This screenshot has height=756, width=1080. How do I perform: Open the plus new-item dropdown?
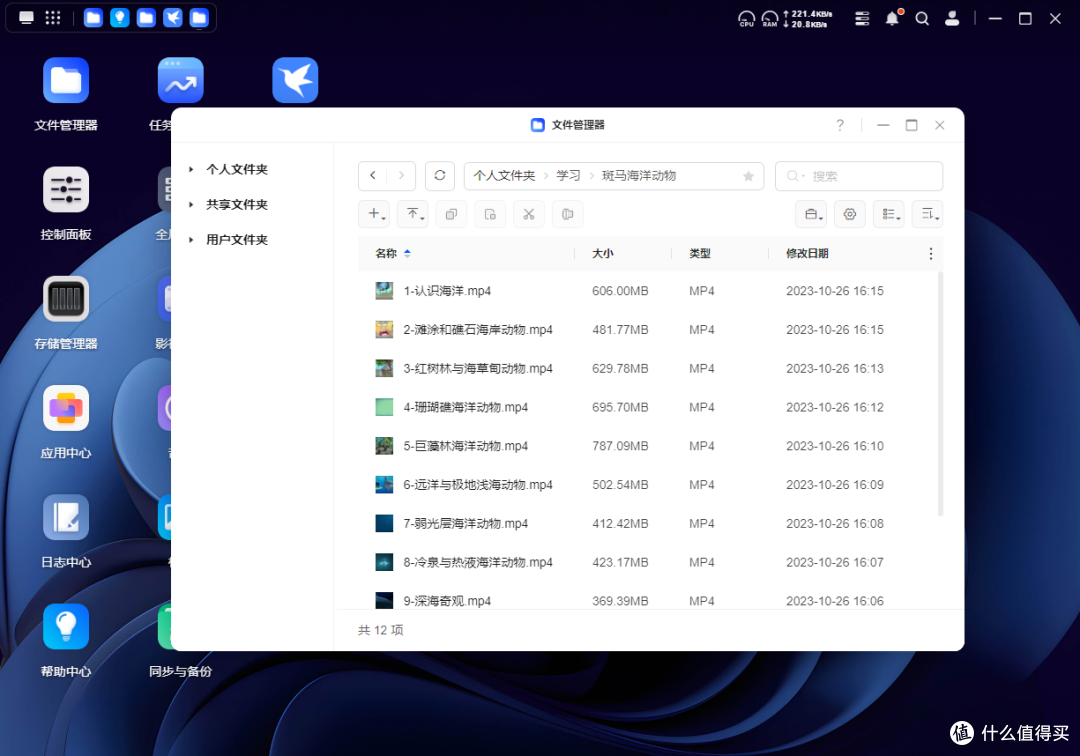point(374,214)
